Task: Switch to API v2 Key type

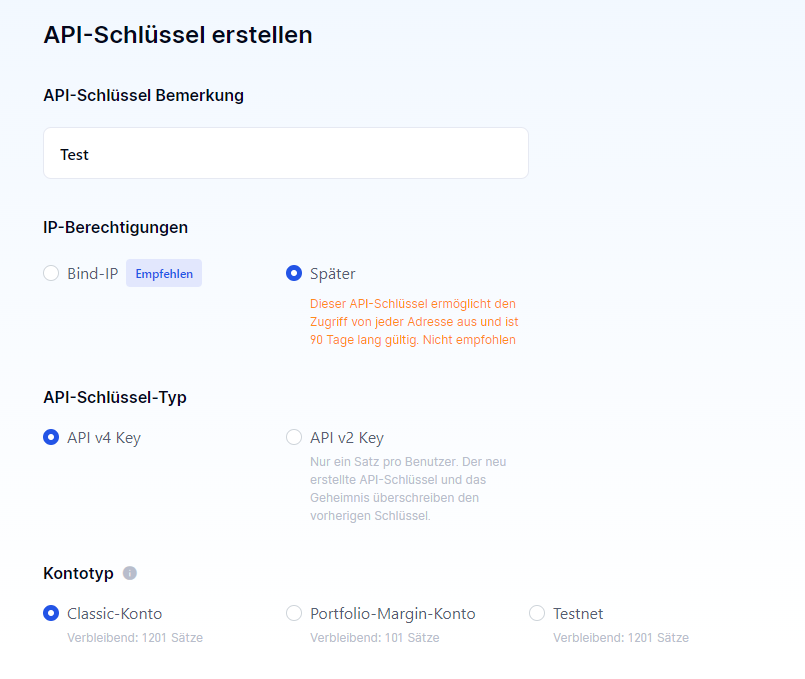Action: [294, 437]
